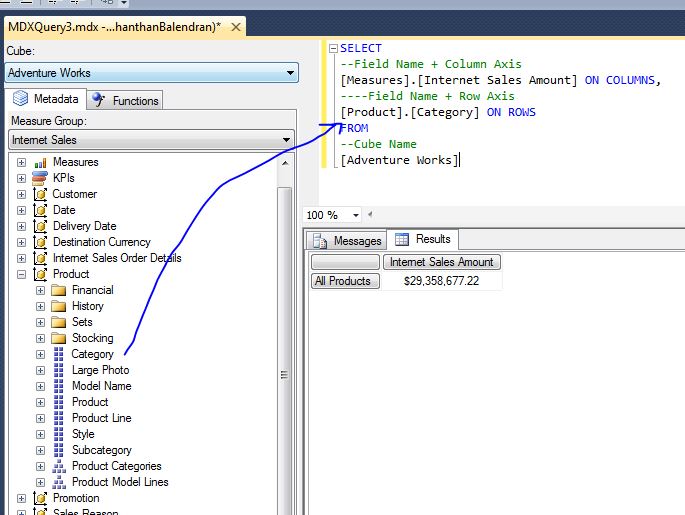Click the Model Name attribute icon
The height and width of the screenshot is (515, 685).
59,386
